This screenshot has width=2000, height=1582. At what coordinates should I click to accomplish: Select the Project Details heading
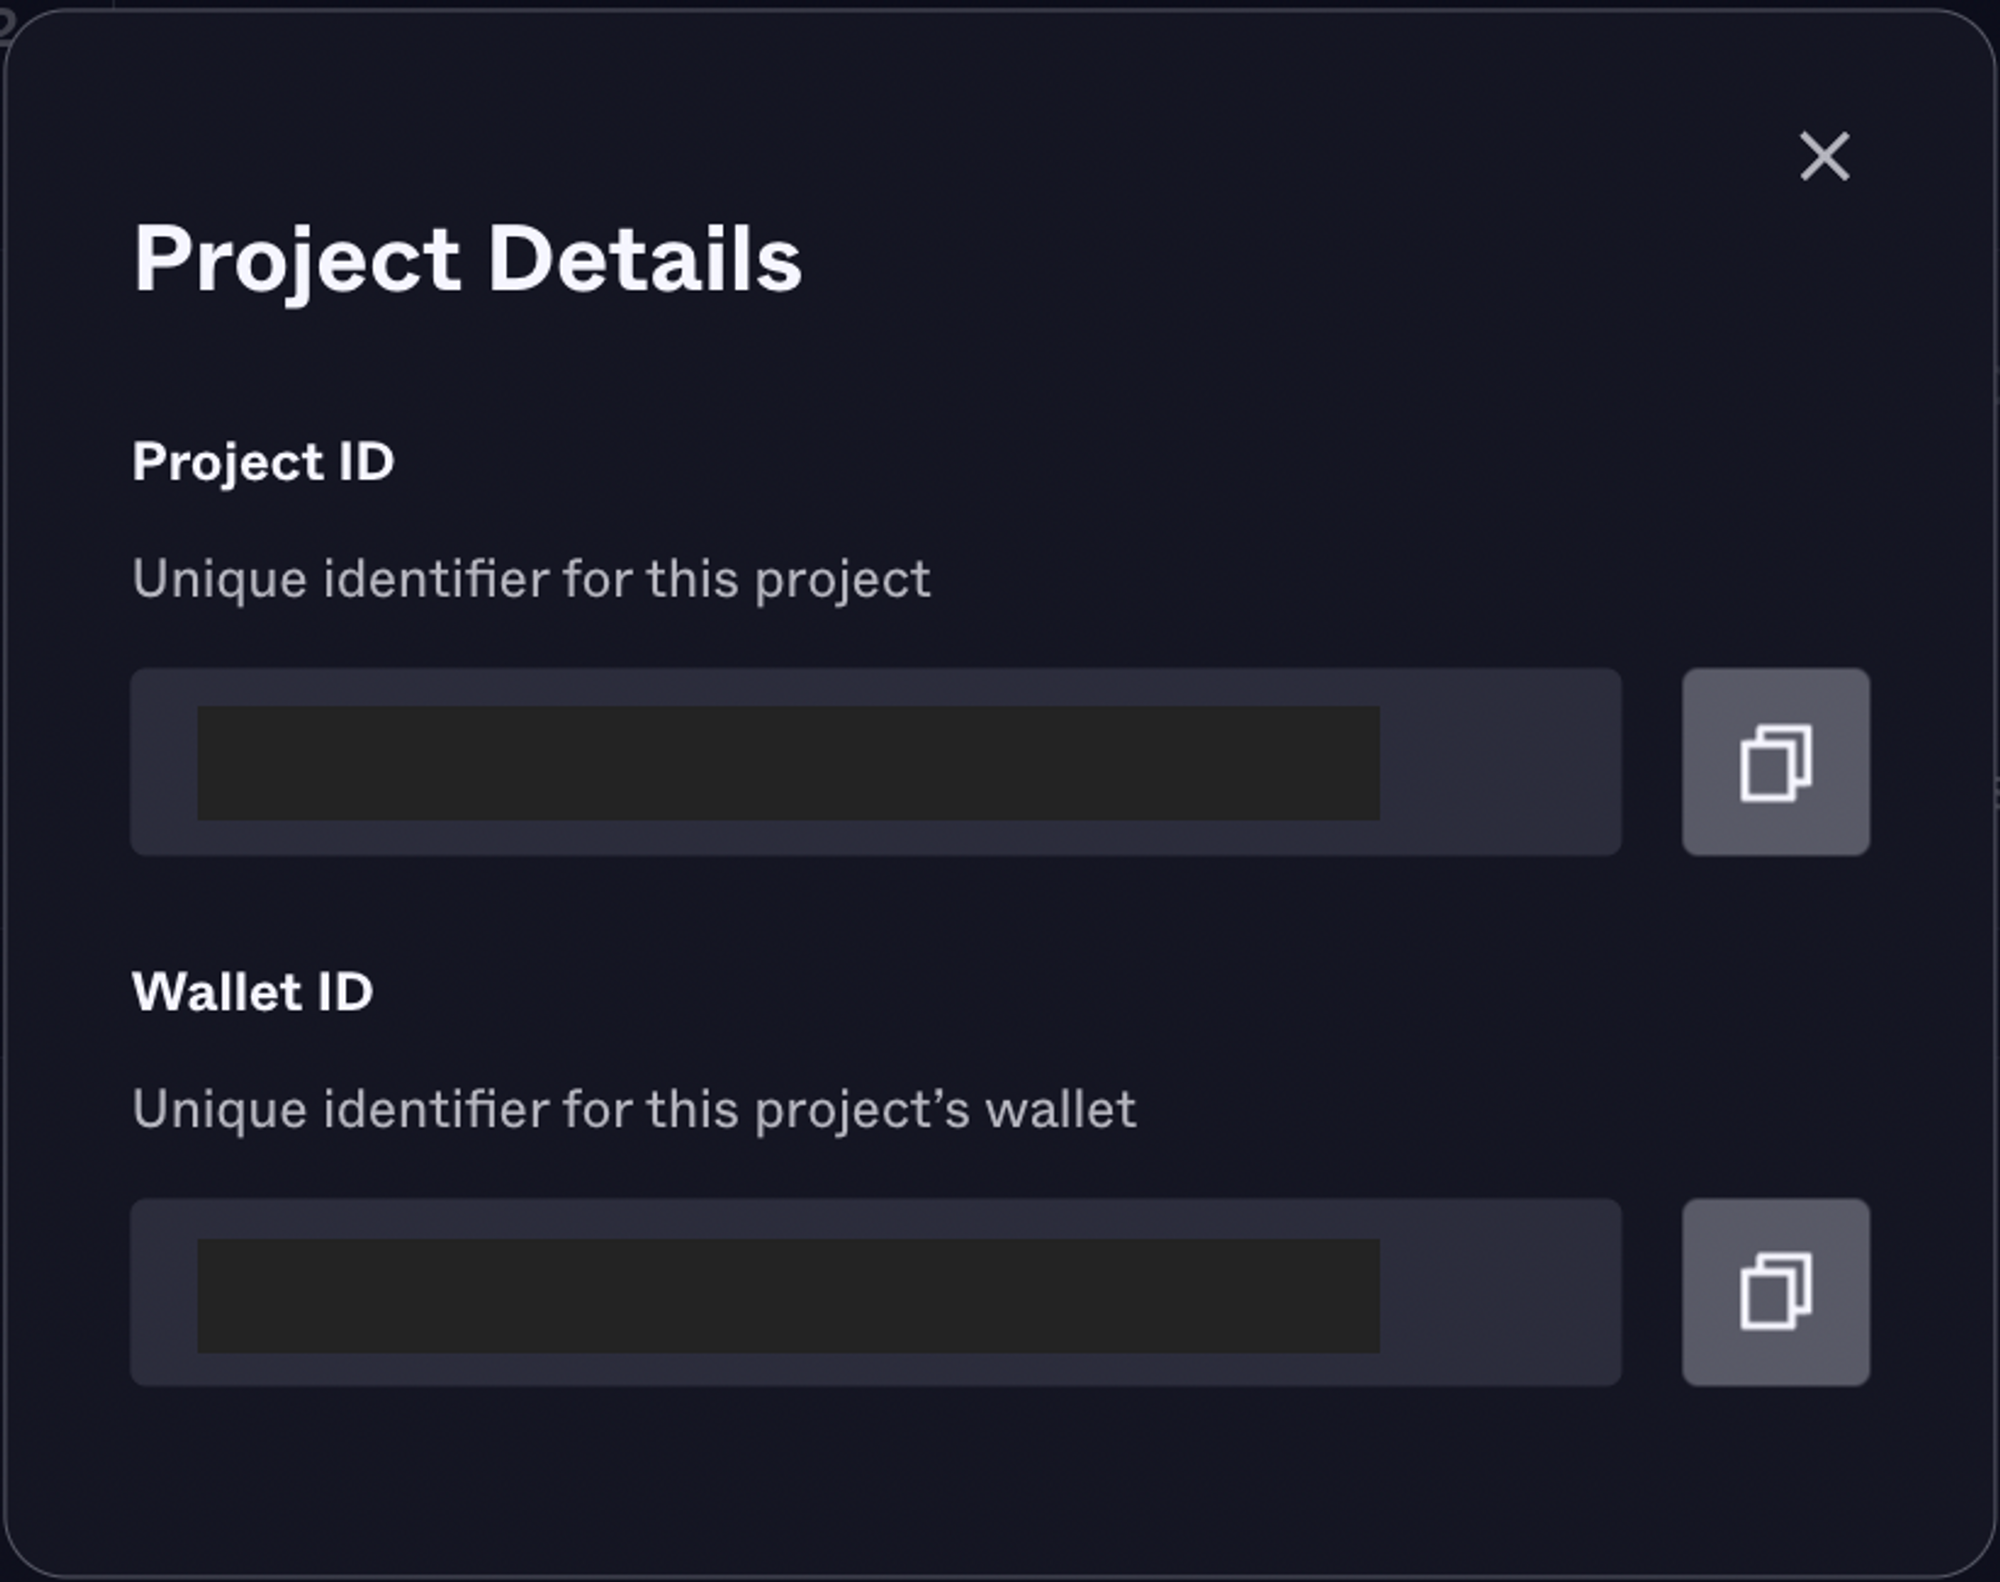(x=467, y=259)
